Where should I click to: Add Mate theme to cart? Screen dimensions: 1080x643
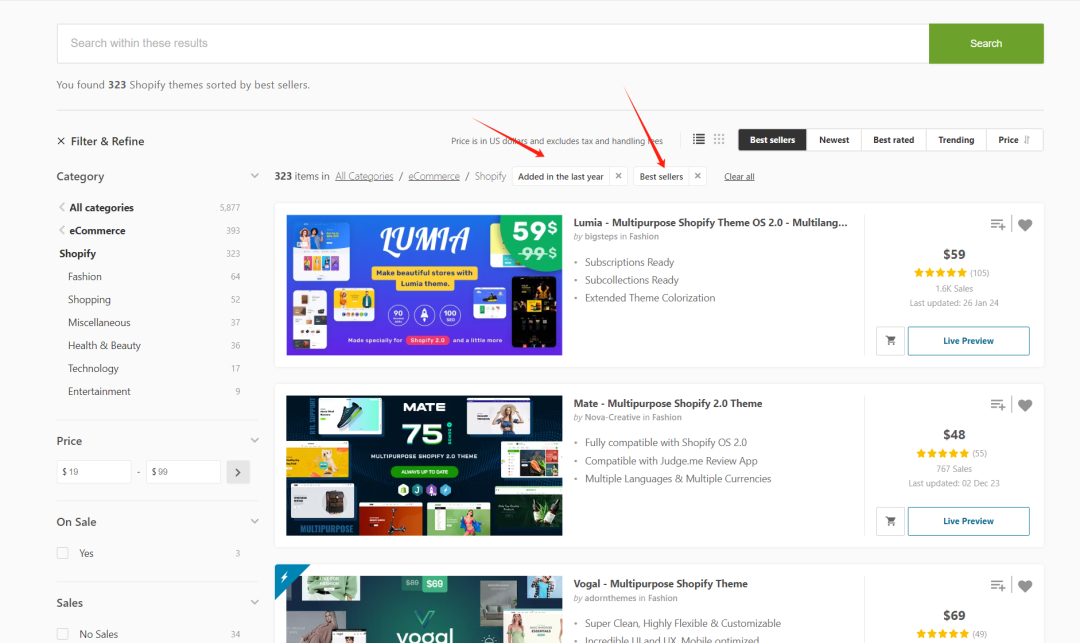[888, 521]
